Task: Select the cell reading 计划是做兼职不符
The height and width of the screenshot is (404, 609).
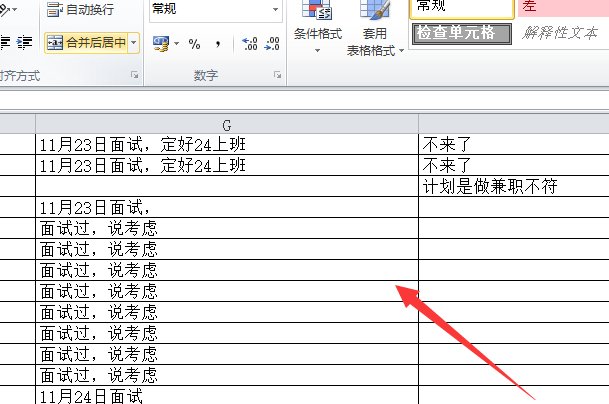Action: tap(514, 186)
